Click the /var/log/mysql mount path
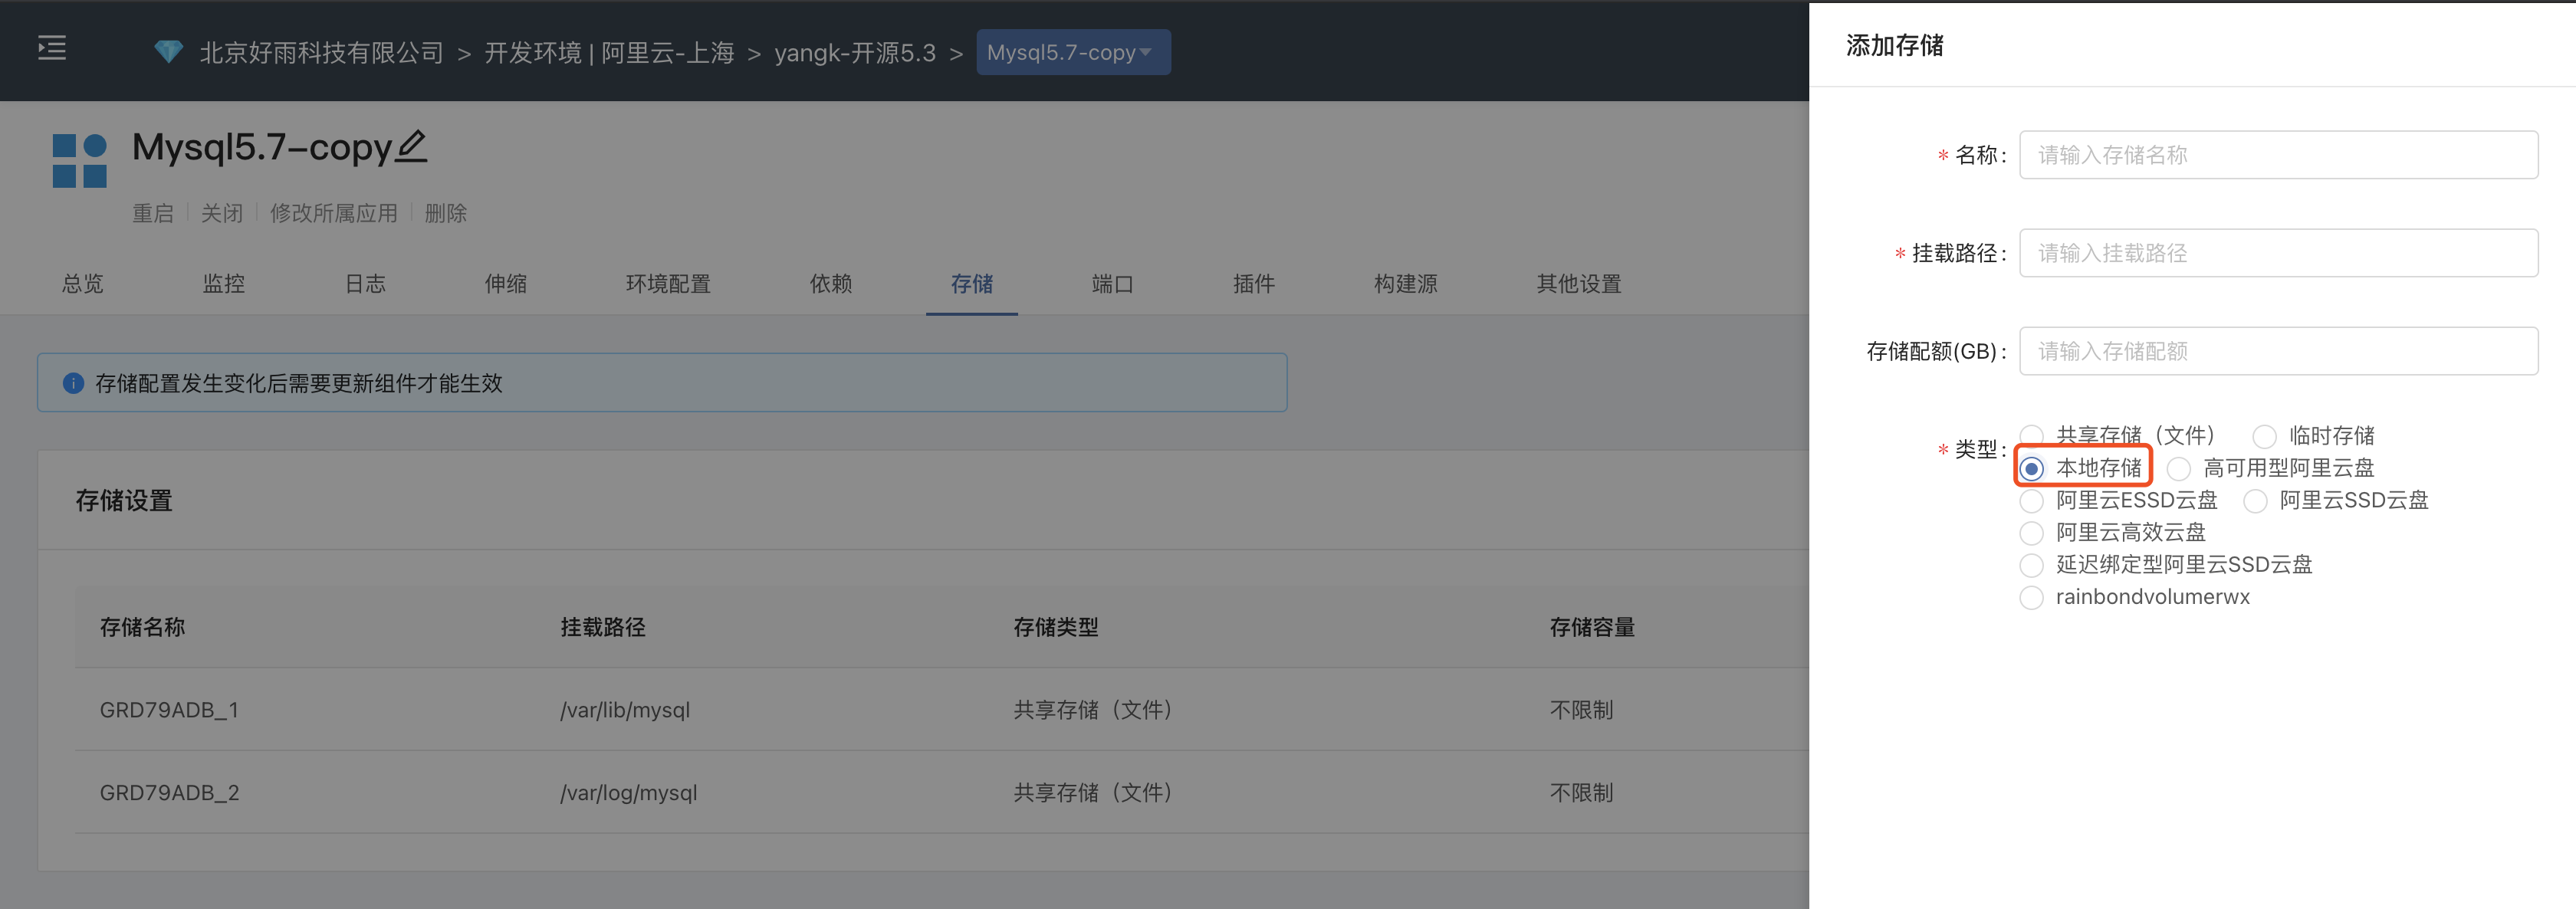Image resolution: width=2576 pixels, height=909 pixels. 628,793
